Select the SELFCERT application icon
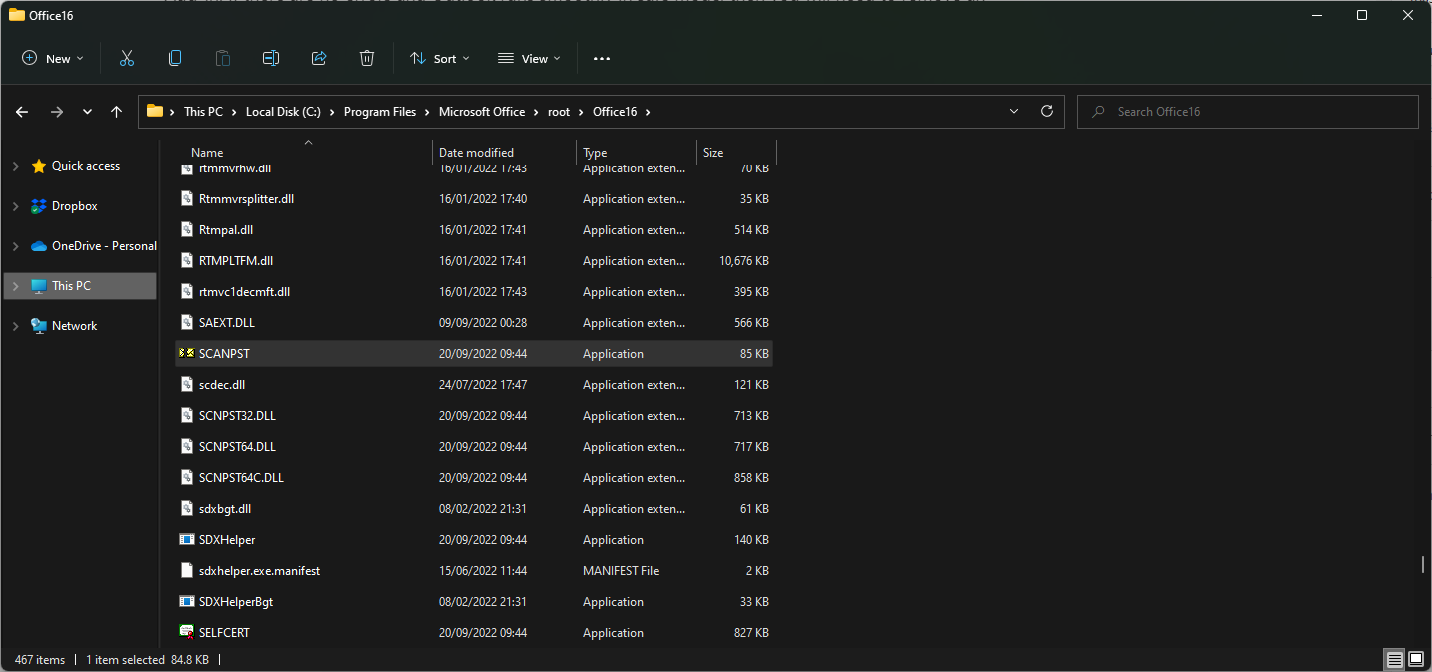Viewport: 1432px width, 672px height. [x=186, y=633]
